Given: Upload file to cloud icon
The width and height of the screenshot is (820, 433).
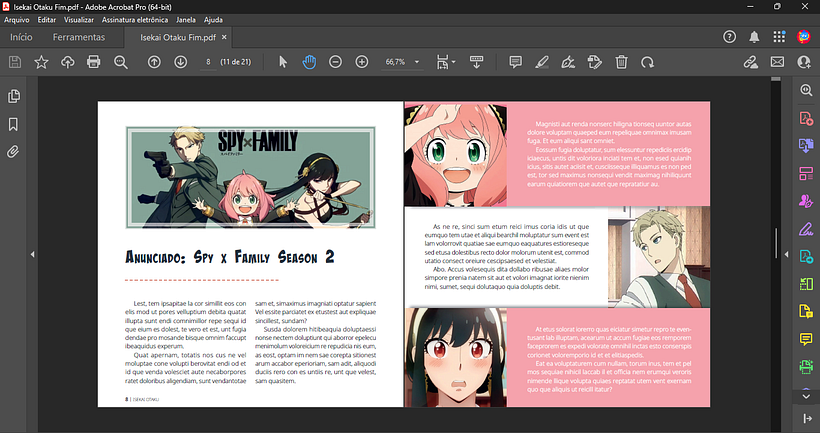Looking at the screenshot, I should click(67, 62).
